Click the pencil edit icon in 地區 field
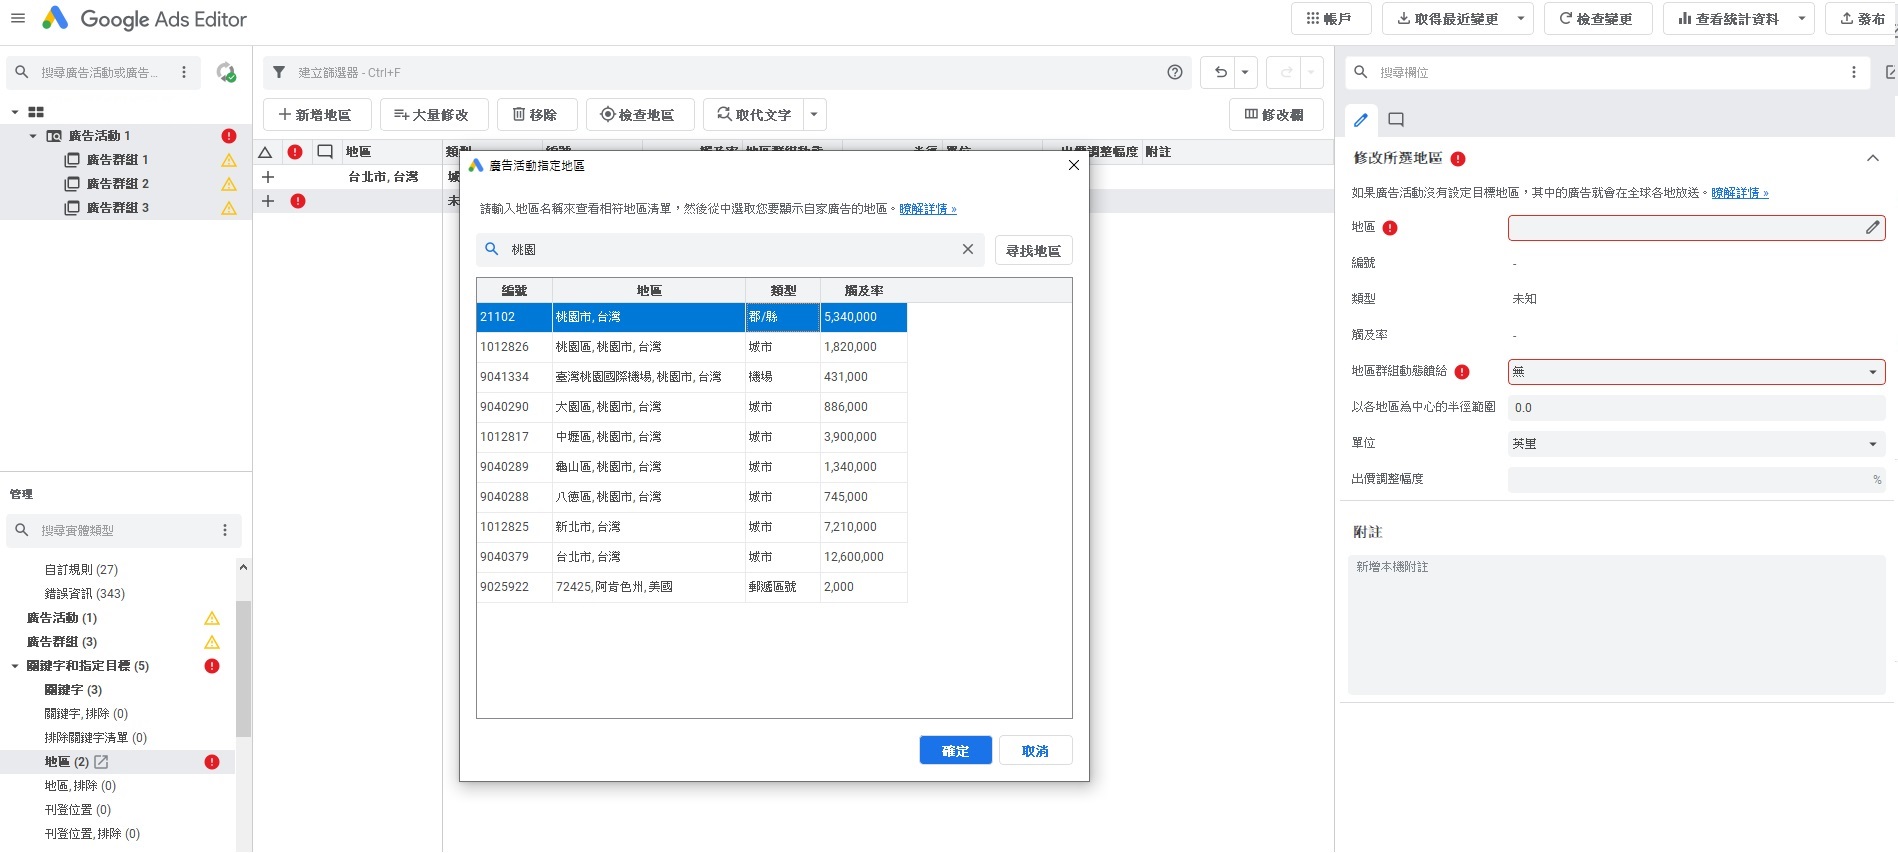This screenshot has height=853, width=1898. click(x=1872, y=228)
